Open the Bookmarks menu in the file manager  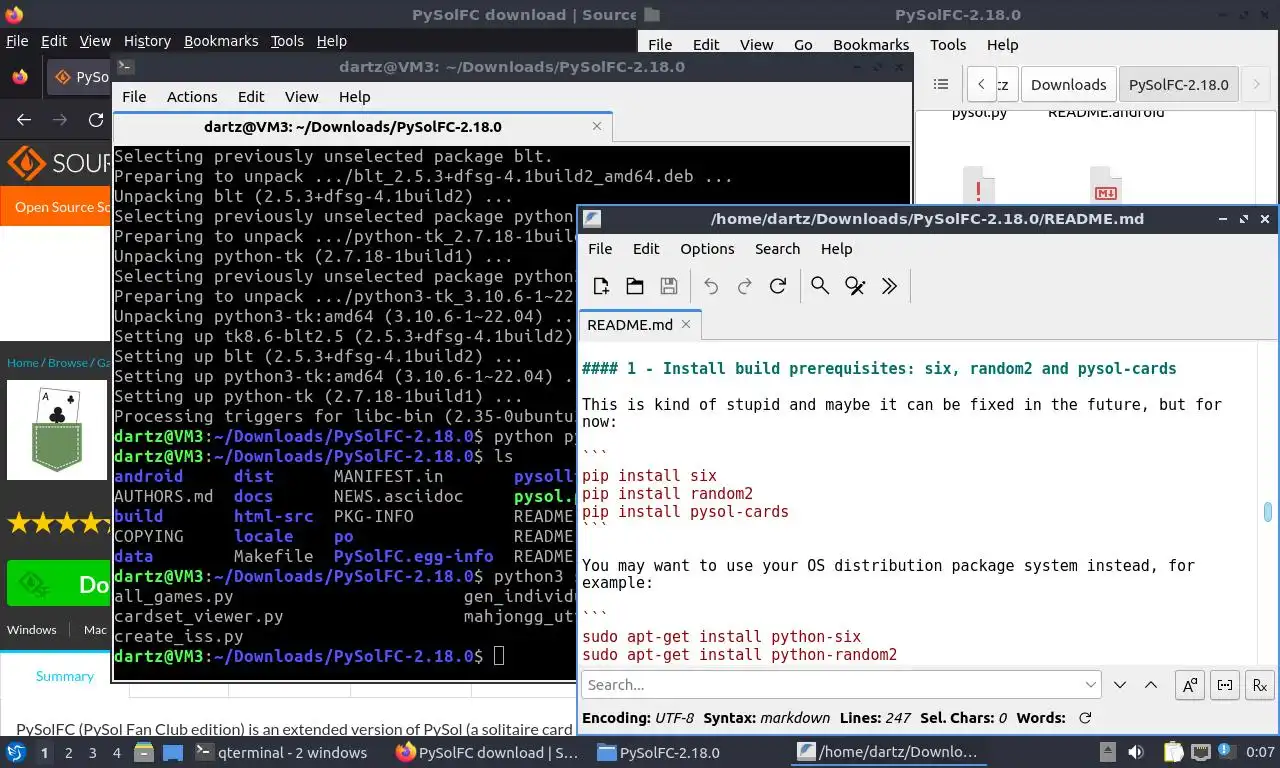(x=871, y=45)
